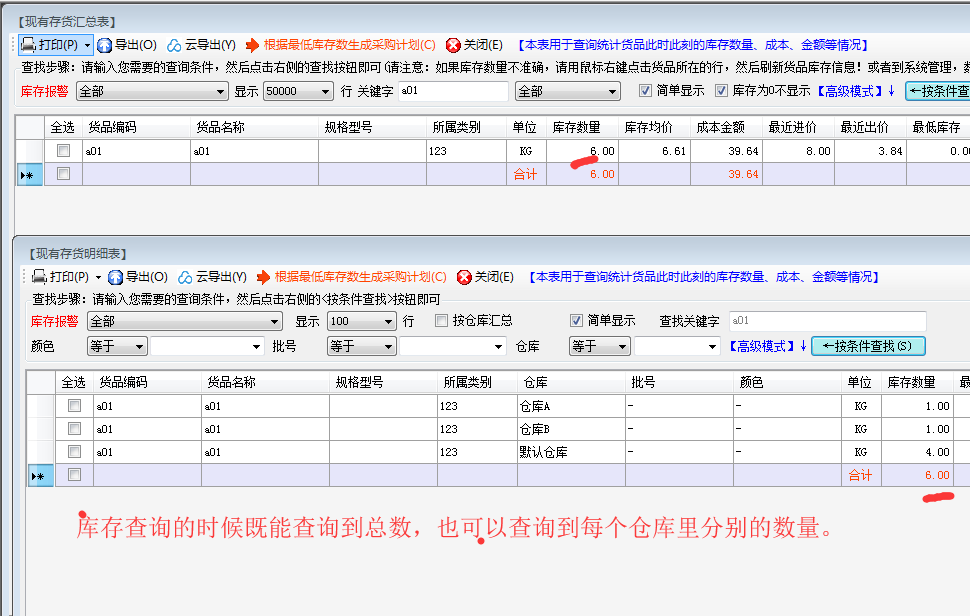Click Cloud Export icon in detail table toolbar
The width and height of the screenshot is (970, 616).
tap(185, 277)
